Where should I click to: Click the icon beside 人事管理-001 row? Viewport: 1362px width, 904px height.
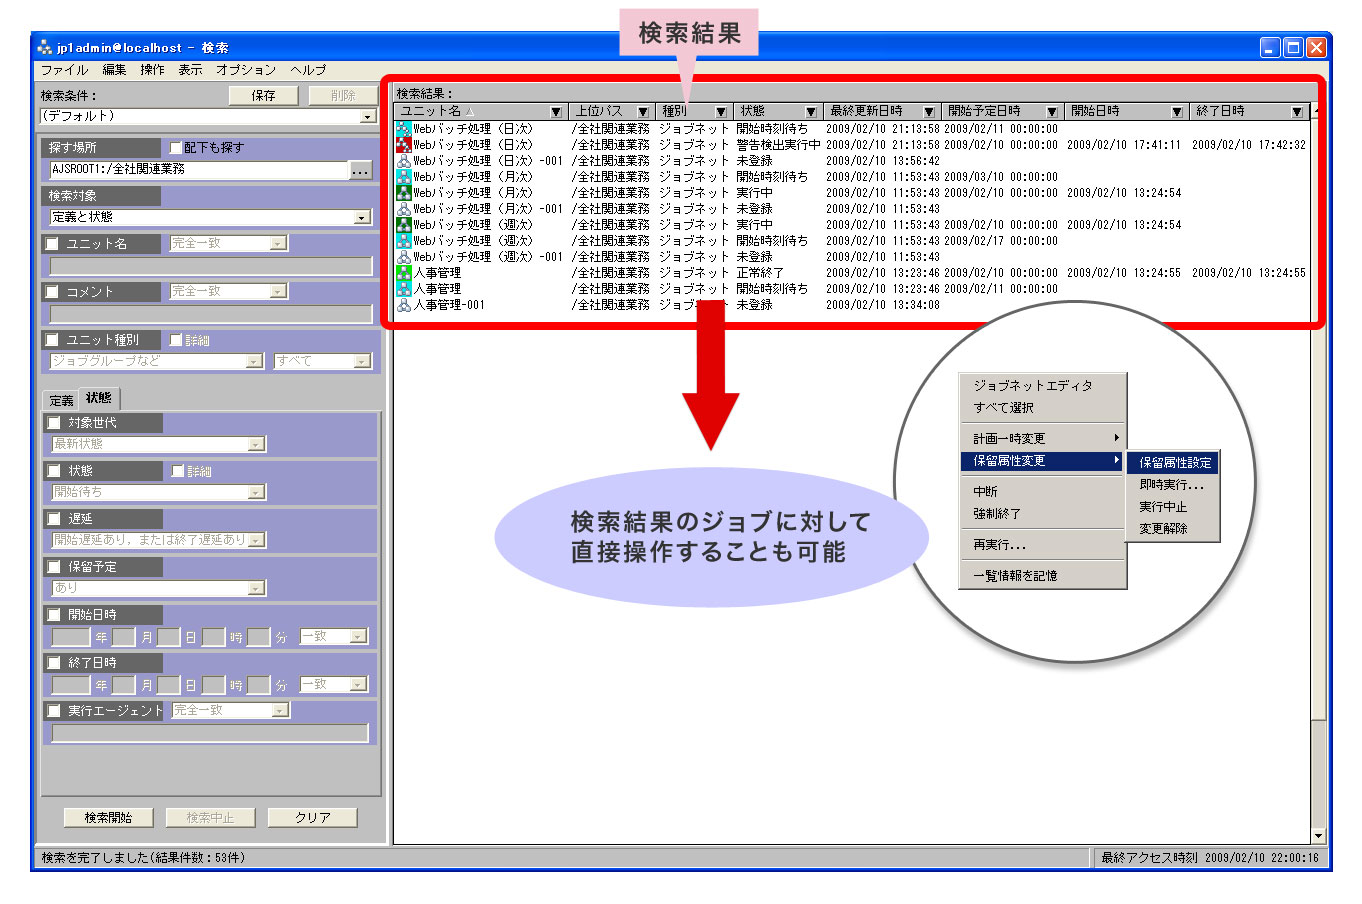(404, 305)
